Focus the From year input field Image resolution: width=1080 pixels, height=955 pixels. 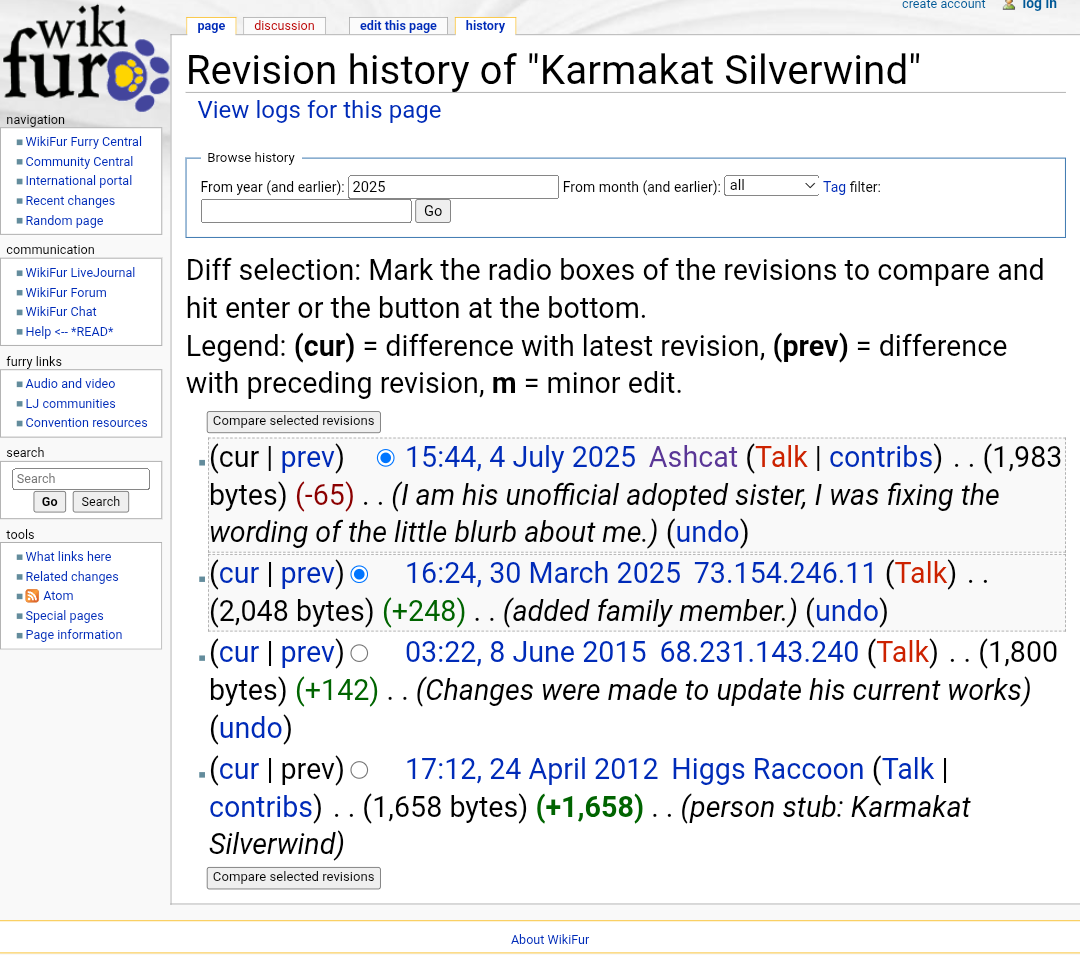point(453,187)
